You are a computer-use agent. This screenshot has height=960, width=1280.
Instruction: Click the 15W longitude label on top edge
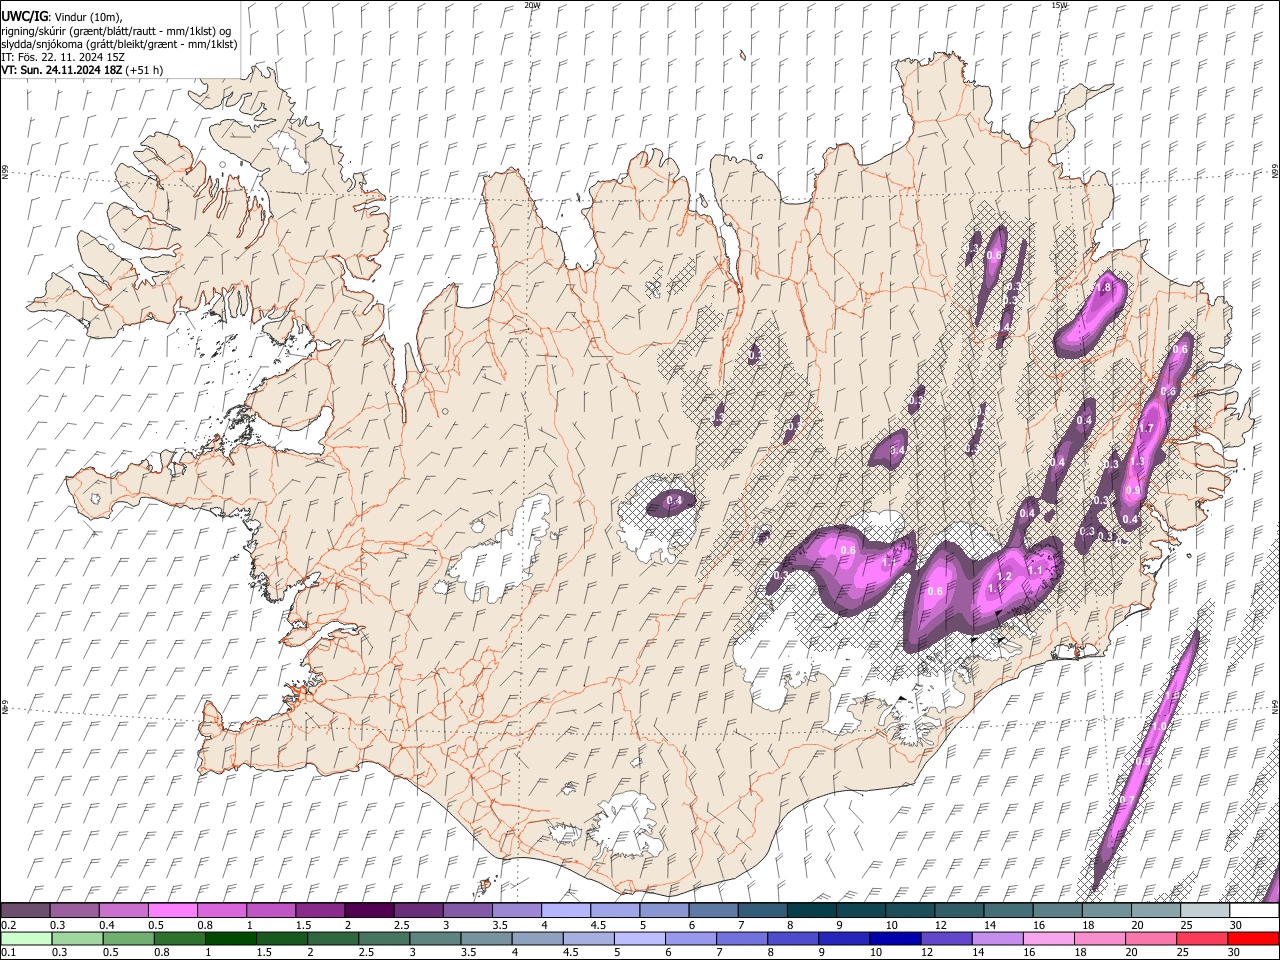[1059, 4]
